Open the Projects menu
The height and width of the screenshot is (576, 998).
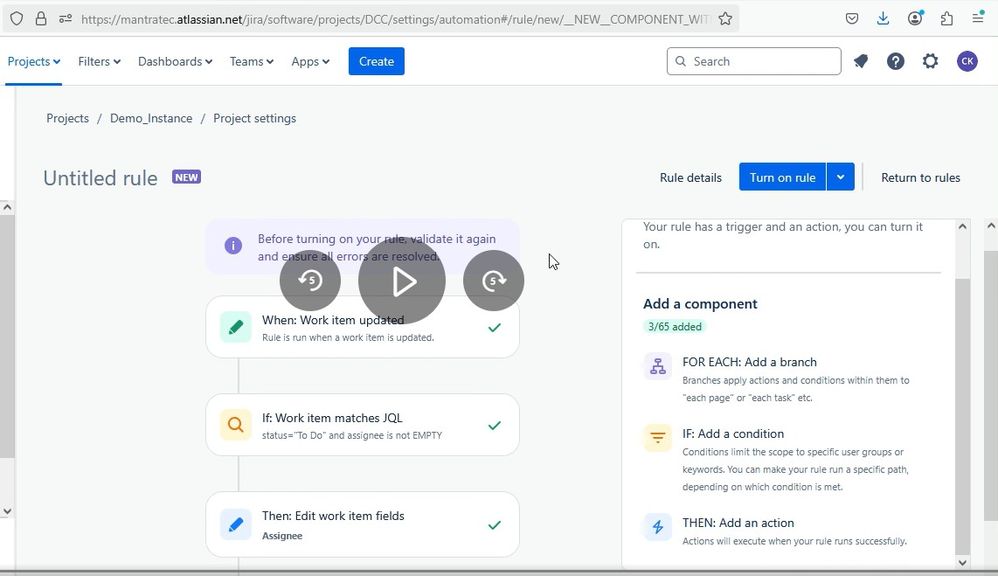[x=34, y=61]
